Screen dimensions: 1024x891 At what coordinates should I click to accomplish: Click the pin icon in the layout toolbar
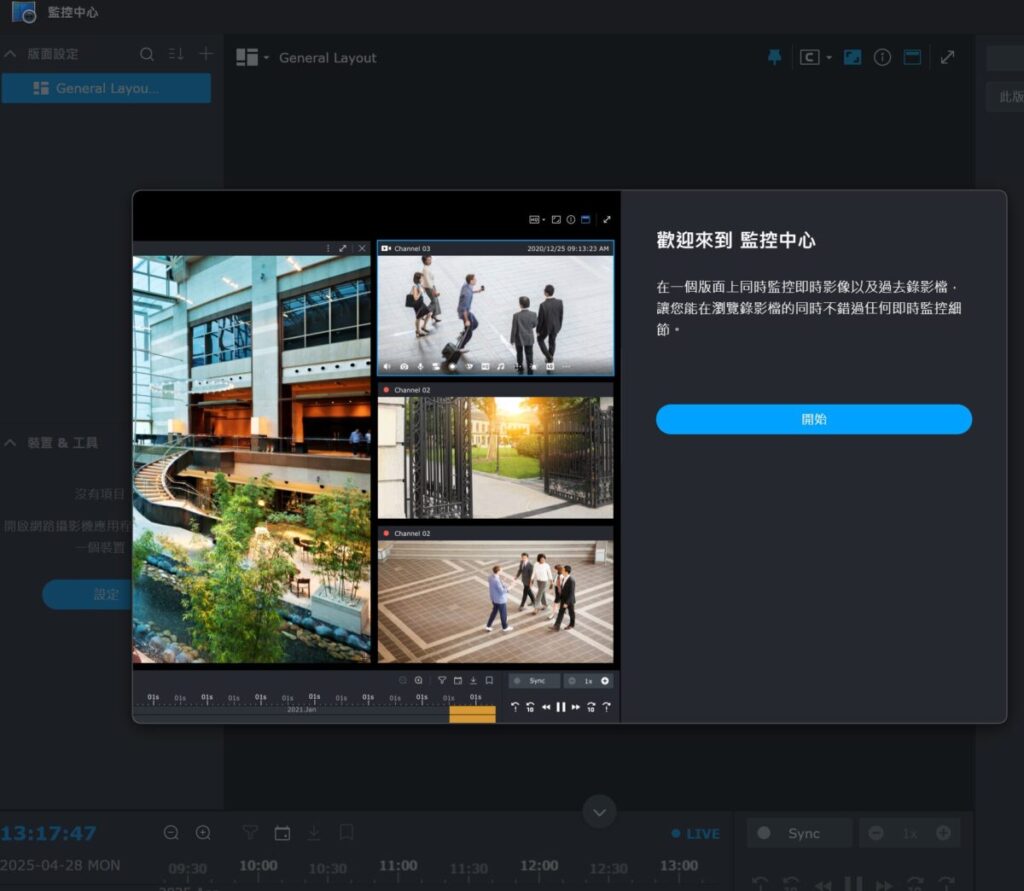775,57
